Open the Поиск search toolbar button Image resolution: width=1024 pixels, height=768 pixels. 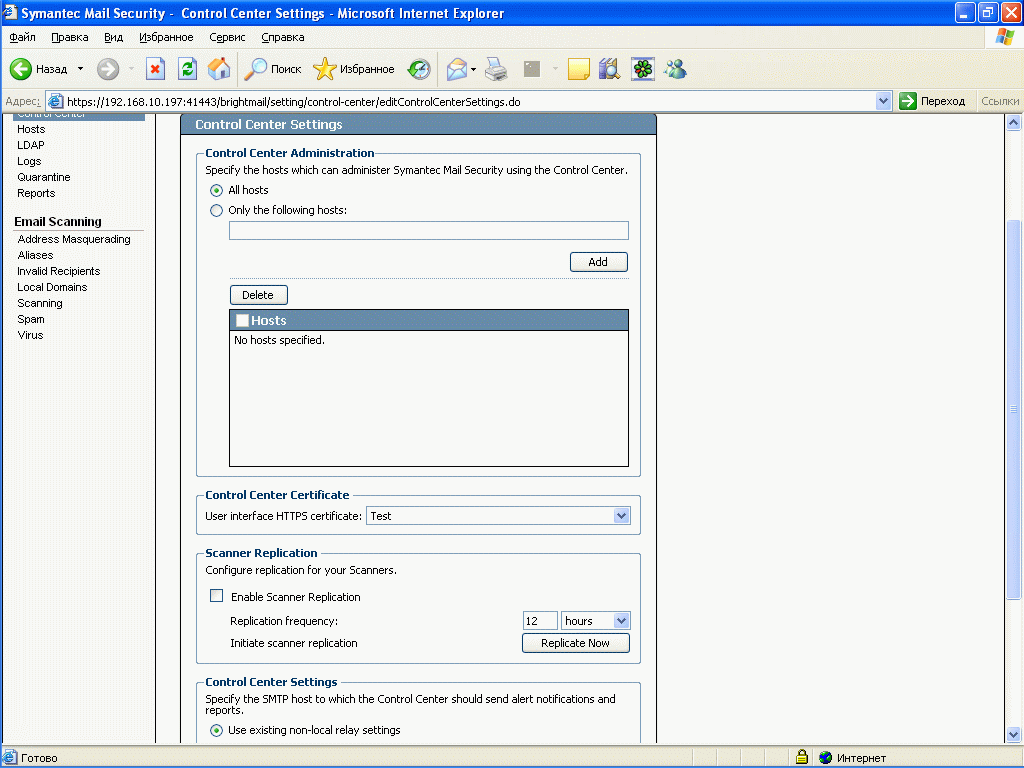(x=272, y=69)
